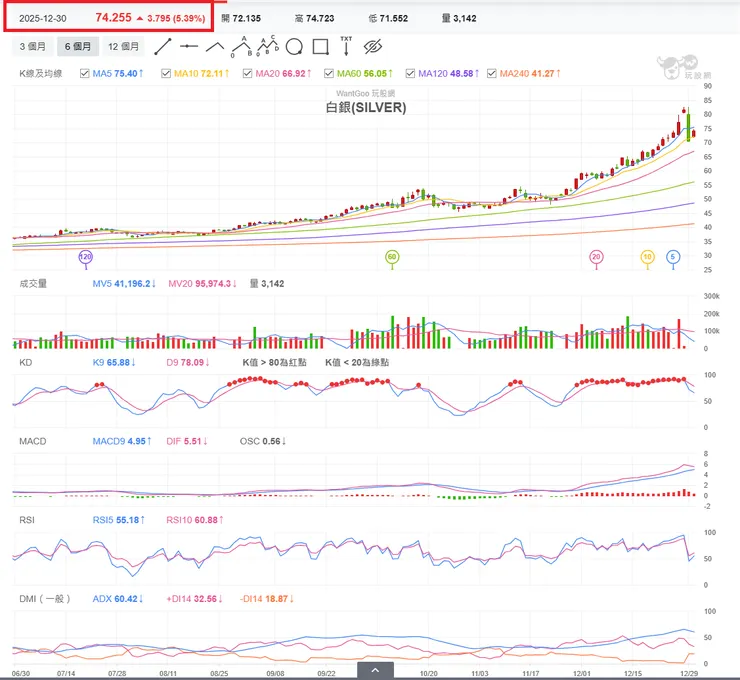Click the OSC 0.56 value

click(x=263, y=441)
